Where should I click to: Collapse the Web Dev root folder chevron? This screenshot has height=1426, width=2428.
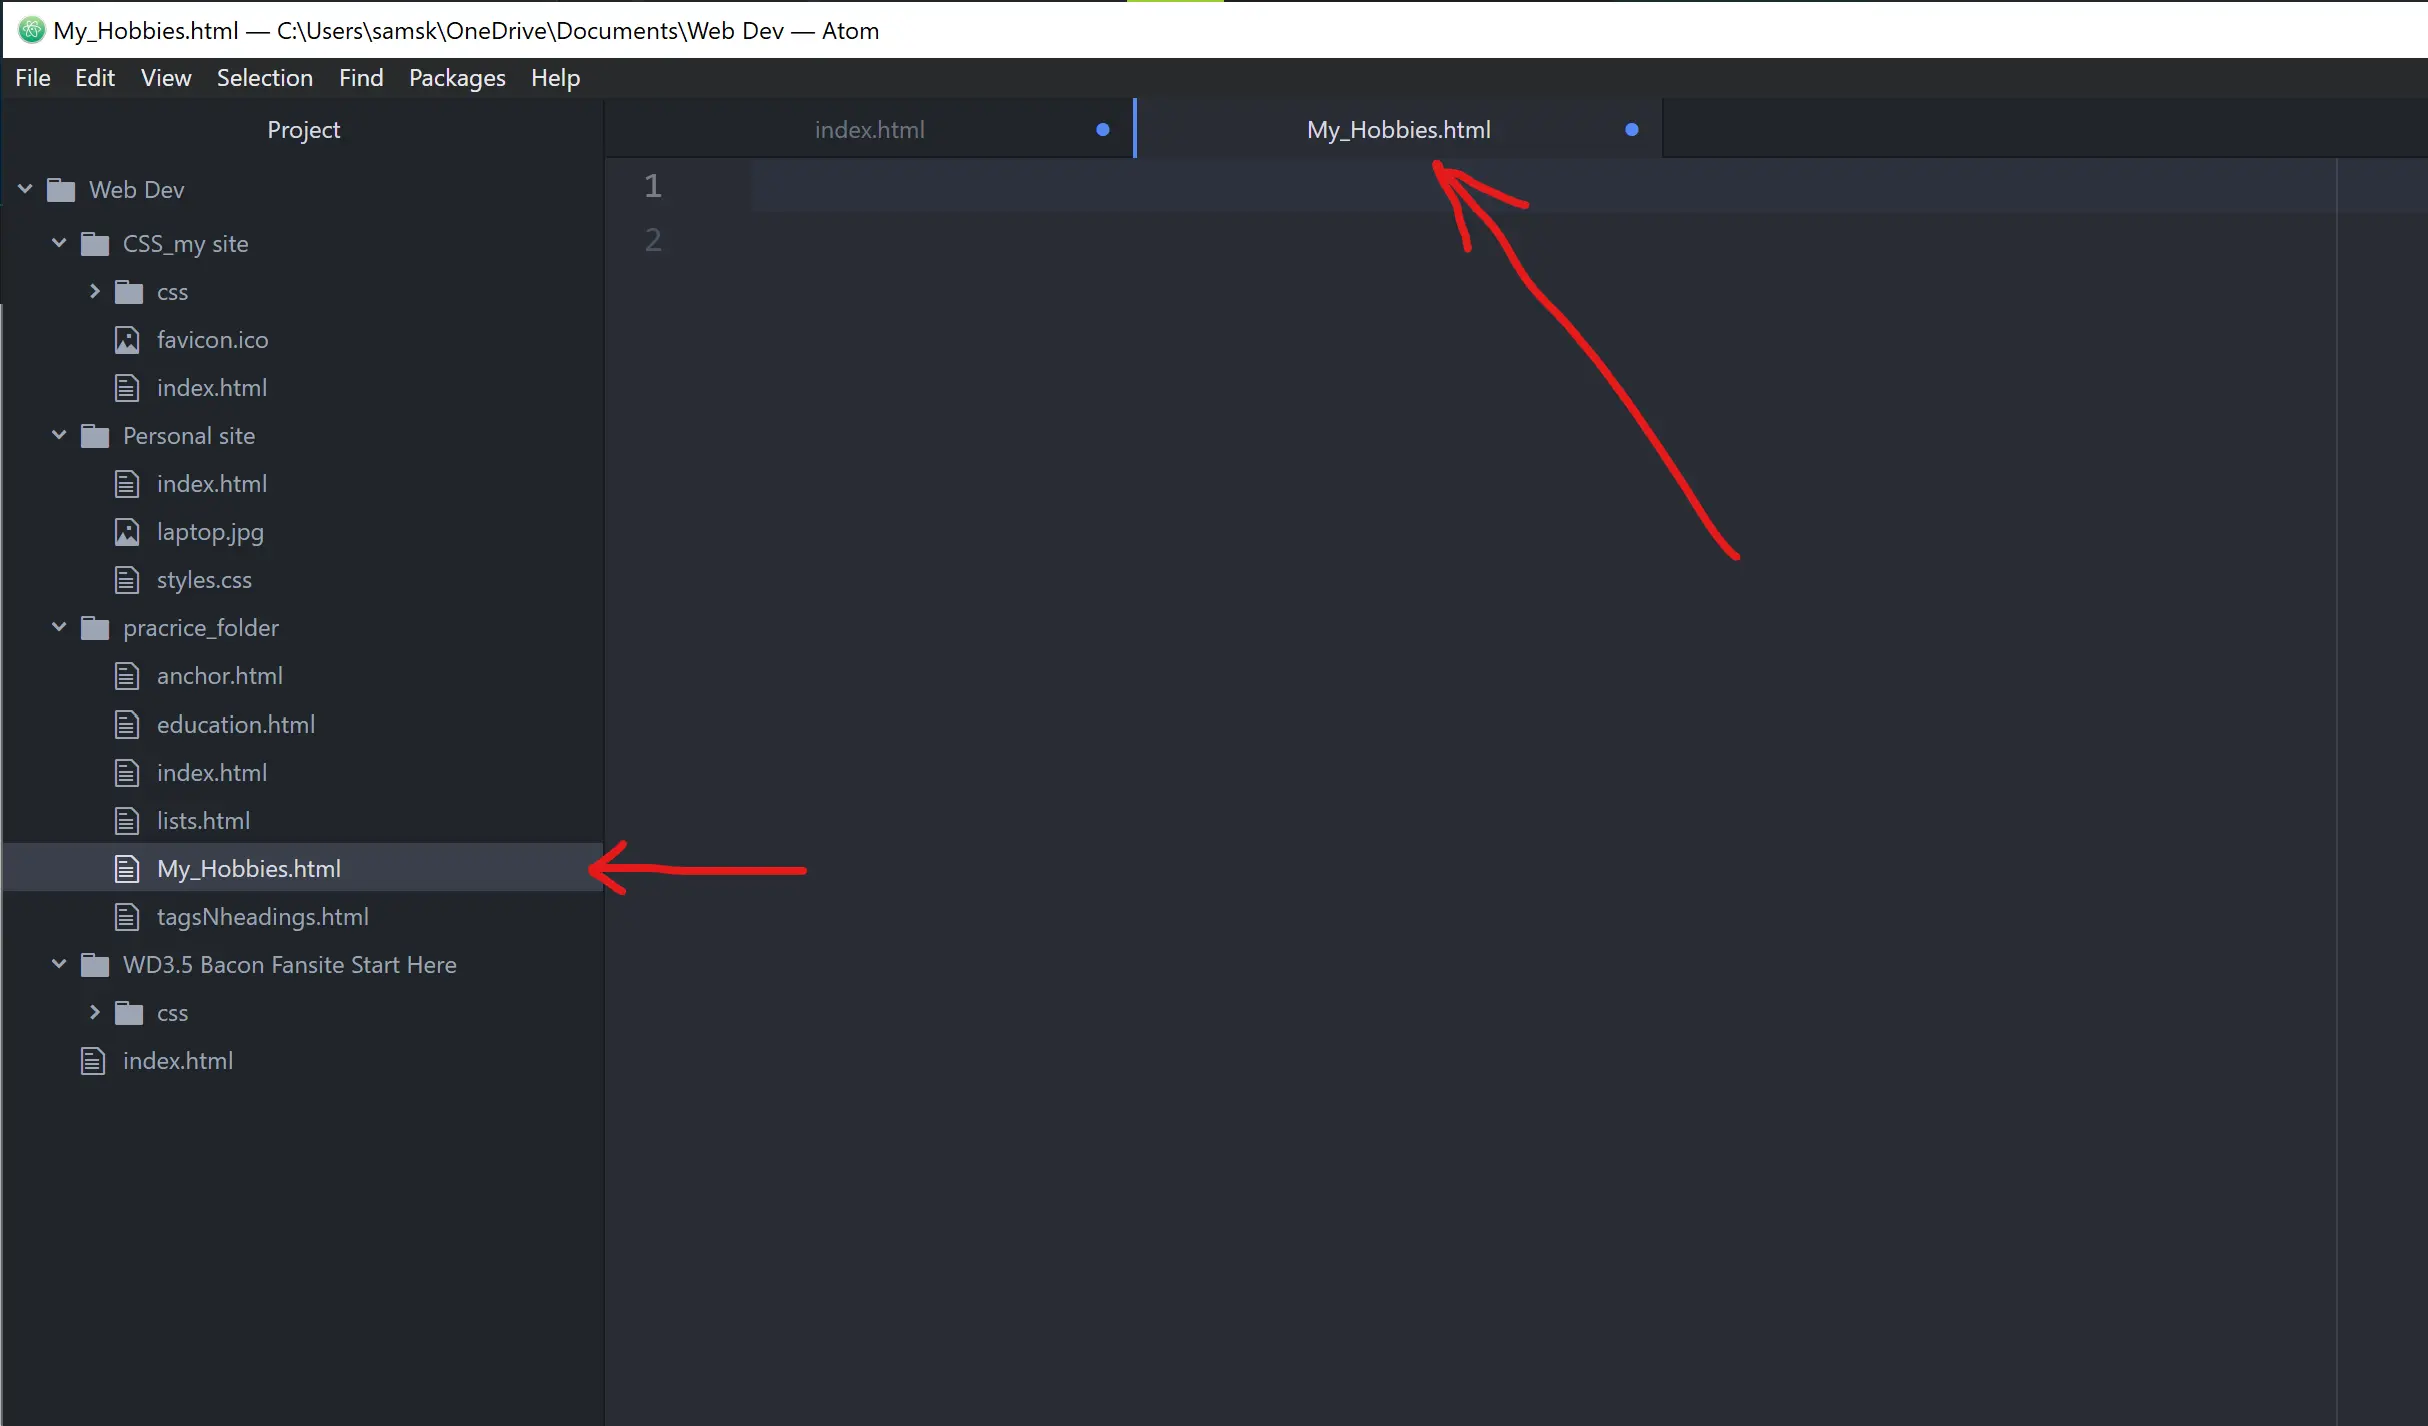pos(25,189)
